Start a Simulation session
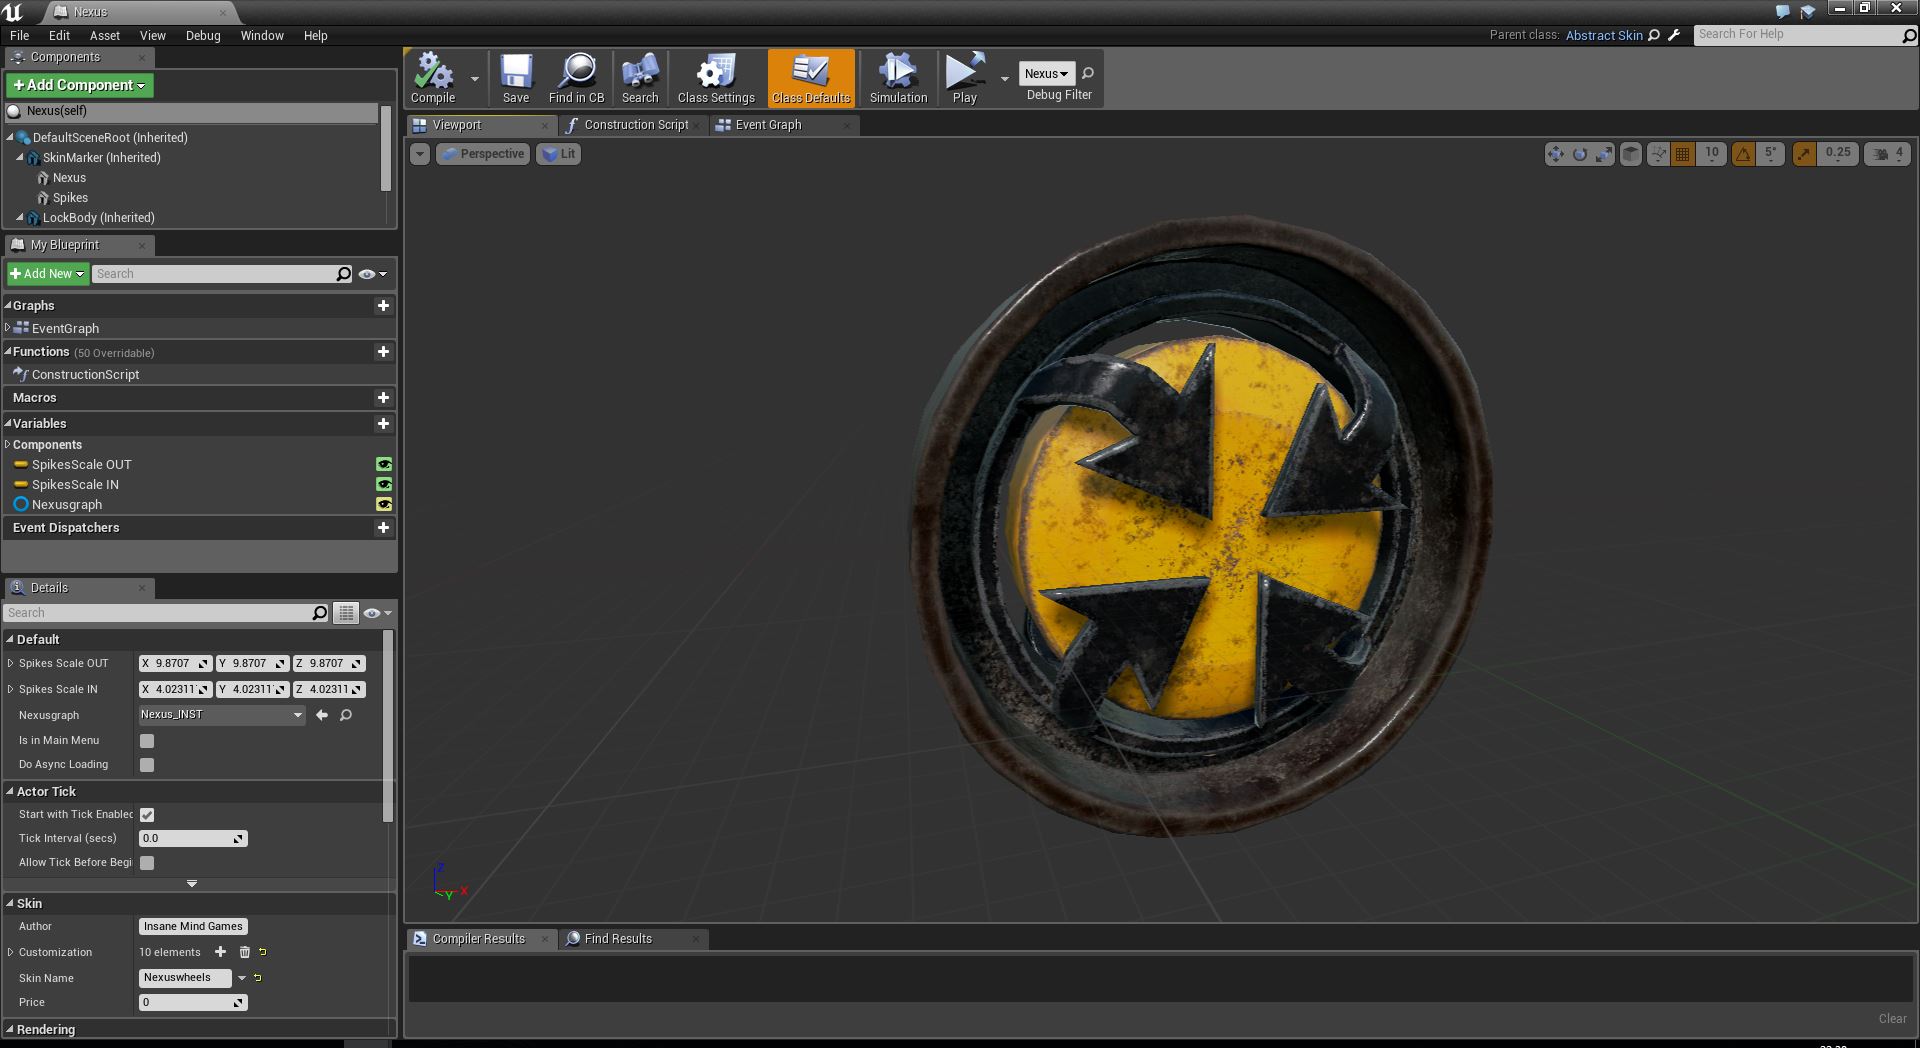Viewport: 1920px width, 1048px height. pos(896,78)
